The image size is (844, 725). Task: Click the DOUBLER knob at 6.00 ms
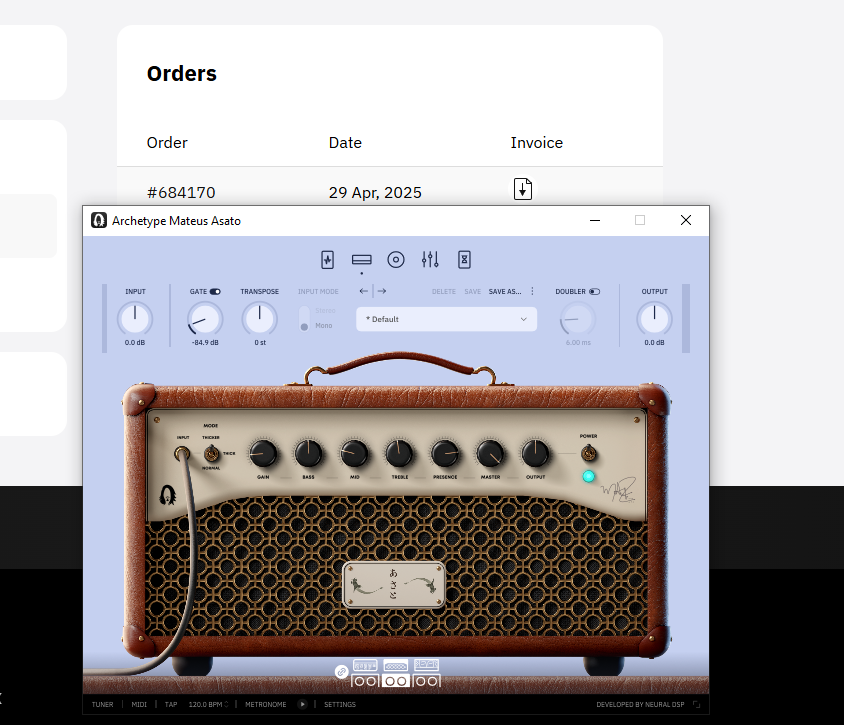[x=578, y=319]
